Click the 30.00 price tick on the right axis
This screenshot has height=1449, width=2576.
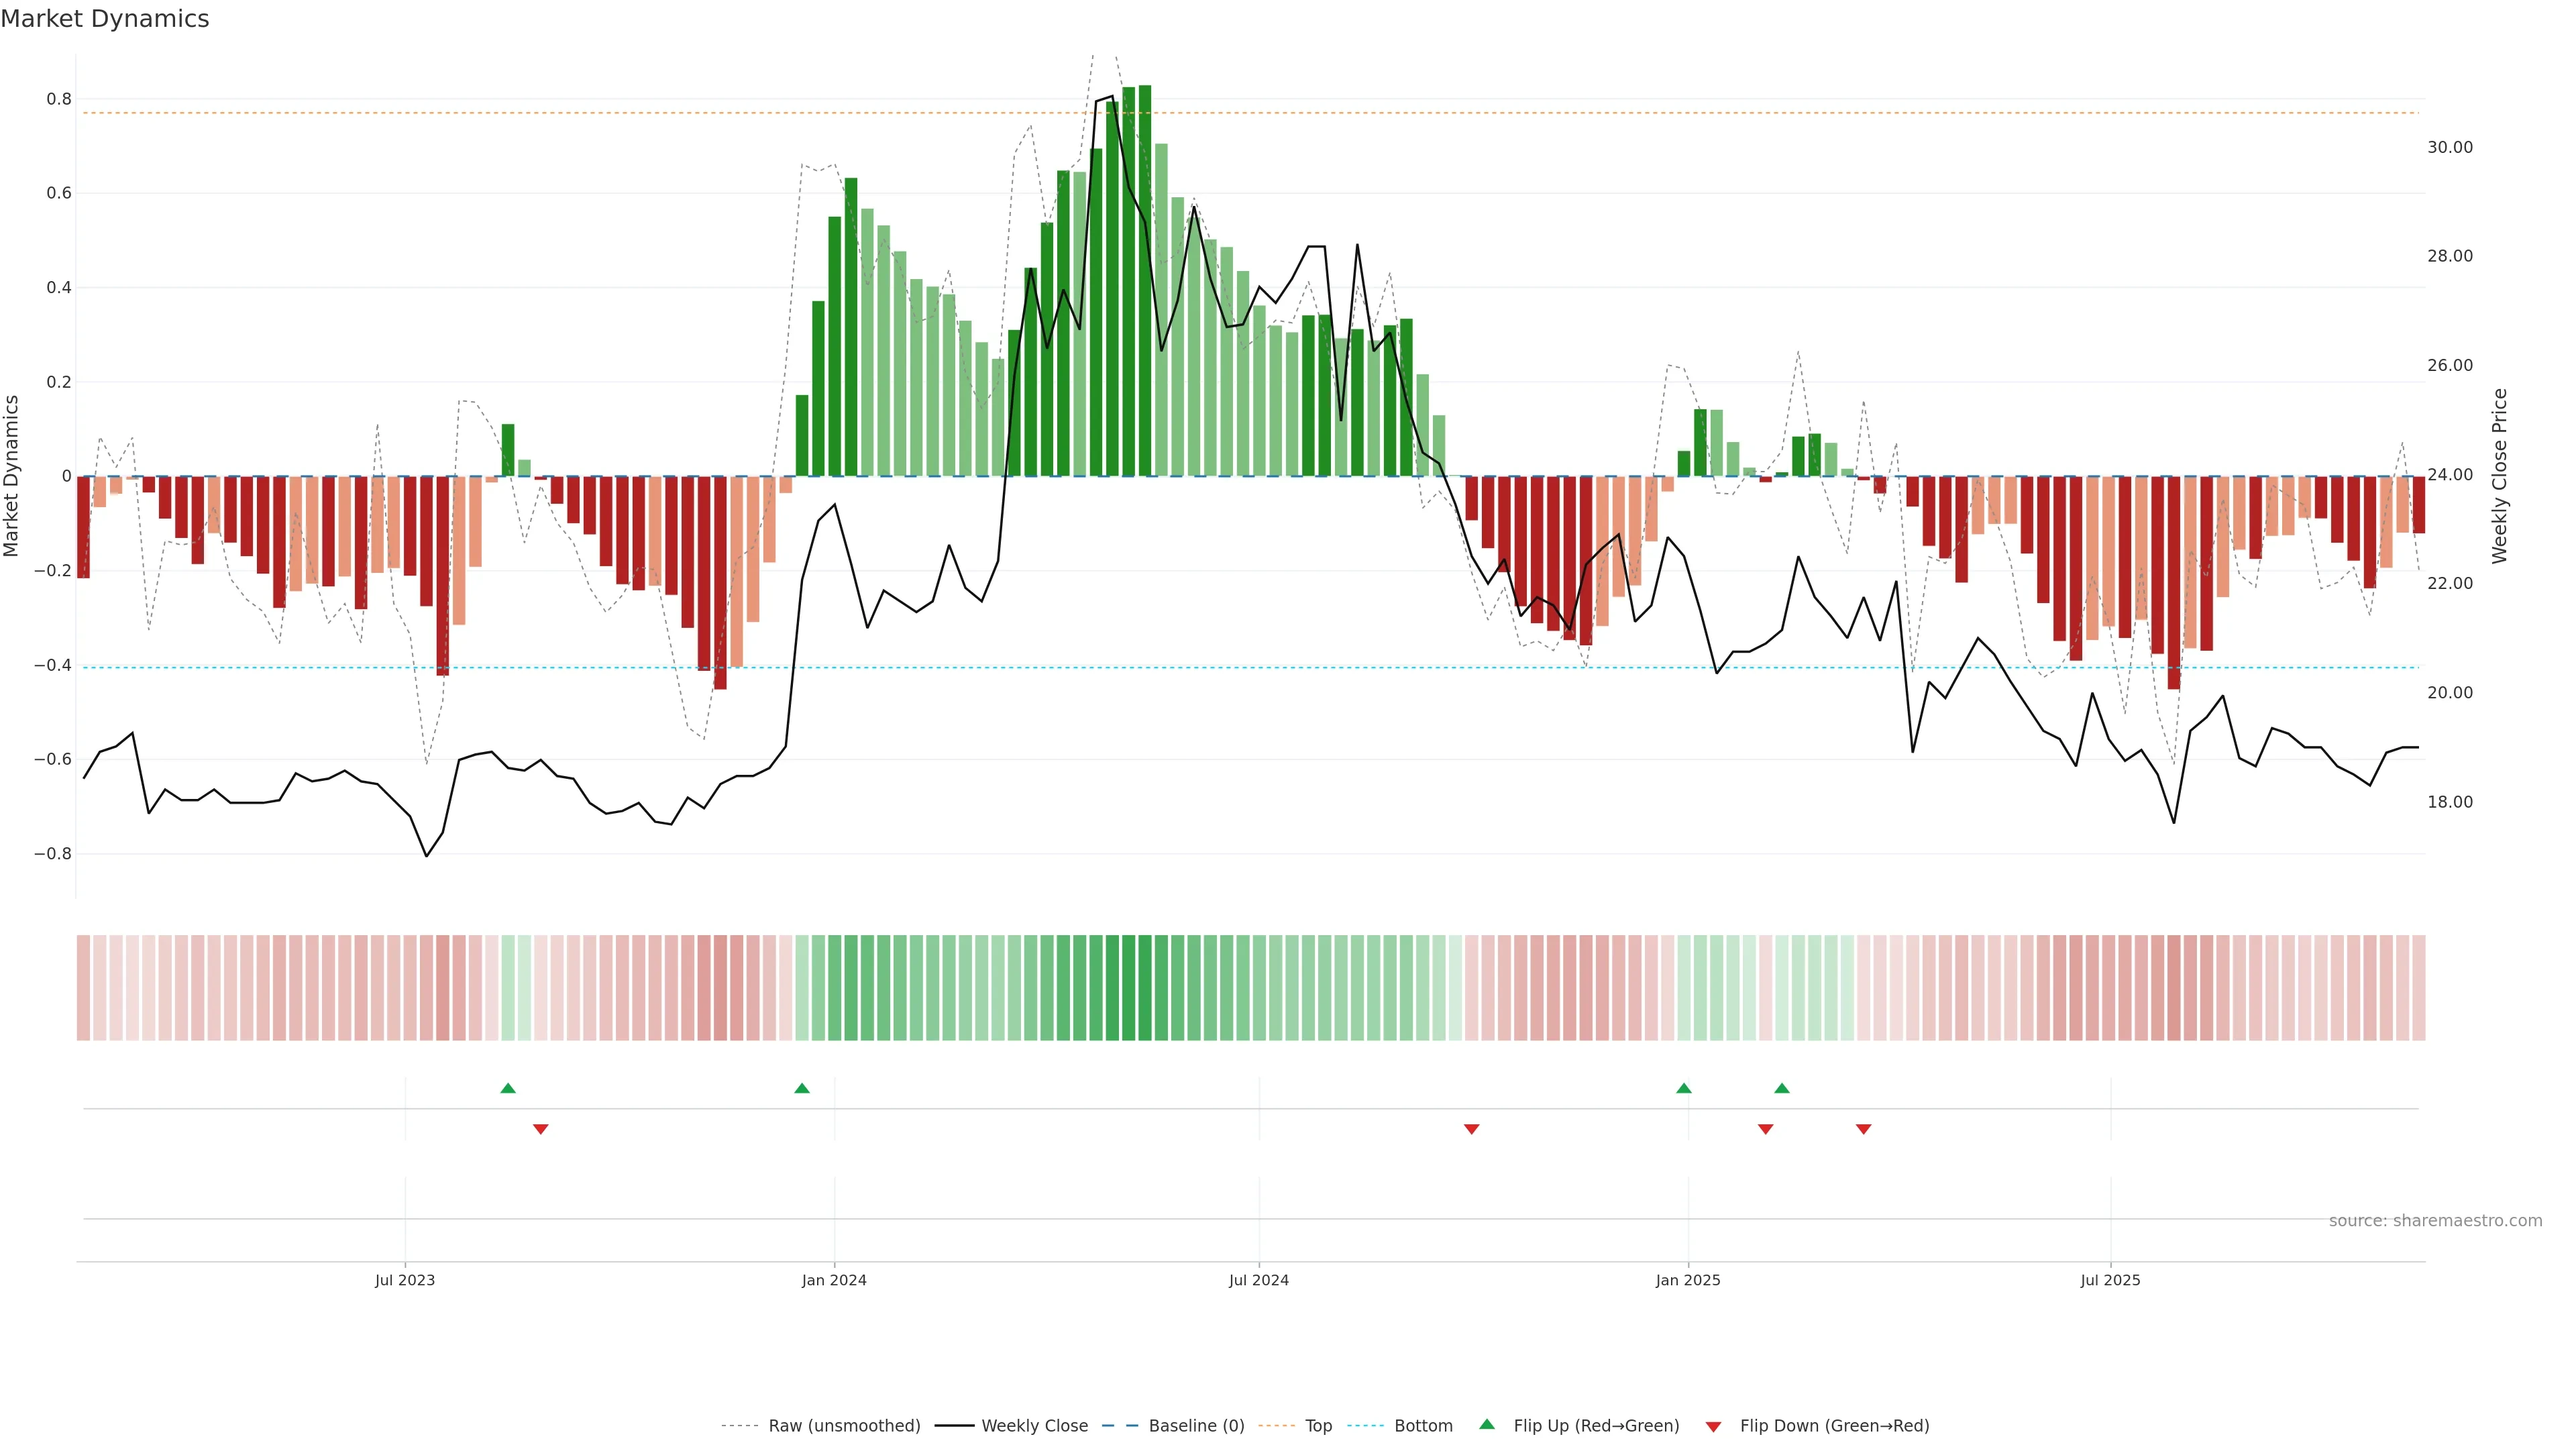pyautogui.click(x=2449, y=147)
